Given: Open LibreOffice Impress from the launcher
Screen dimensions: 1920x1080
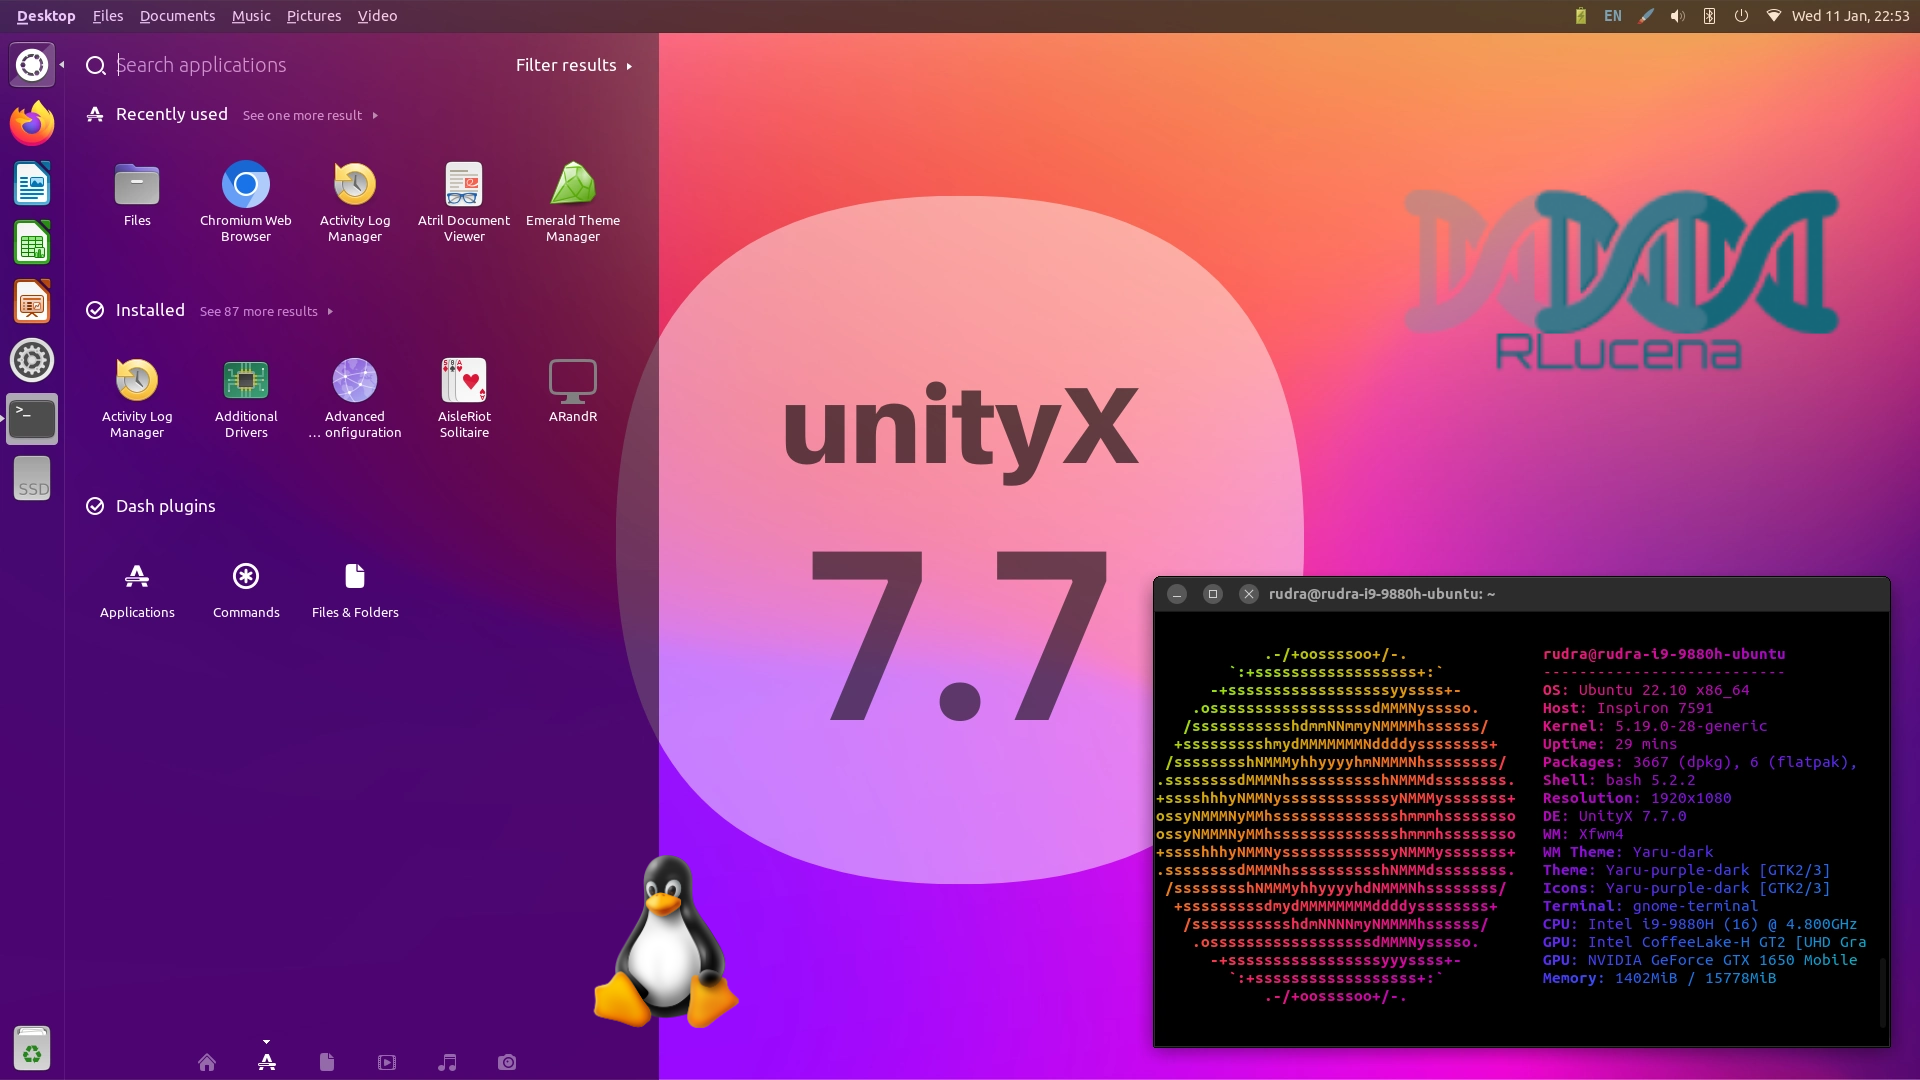Looking at the screenshot, I should (x=32, y=302).
